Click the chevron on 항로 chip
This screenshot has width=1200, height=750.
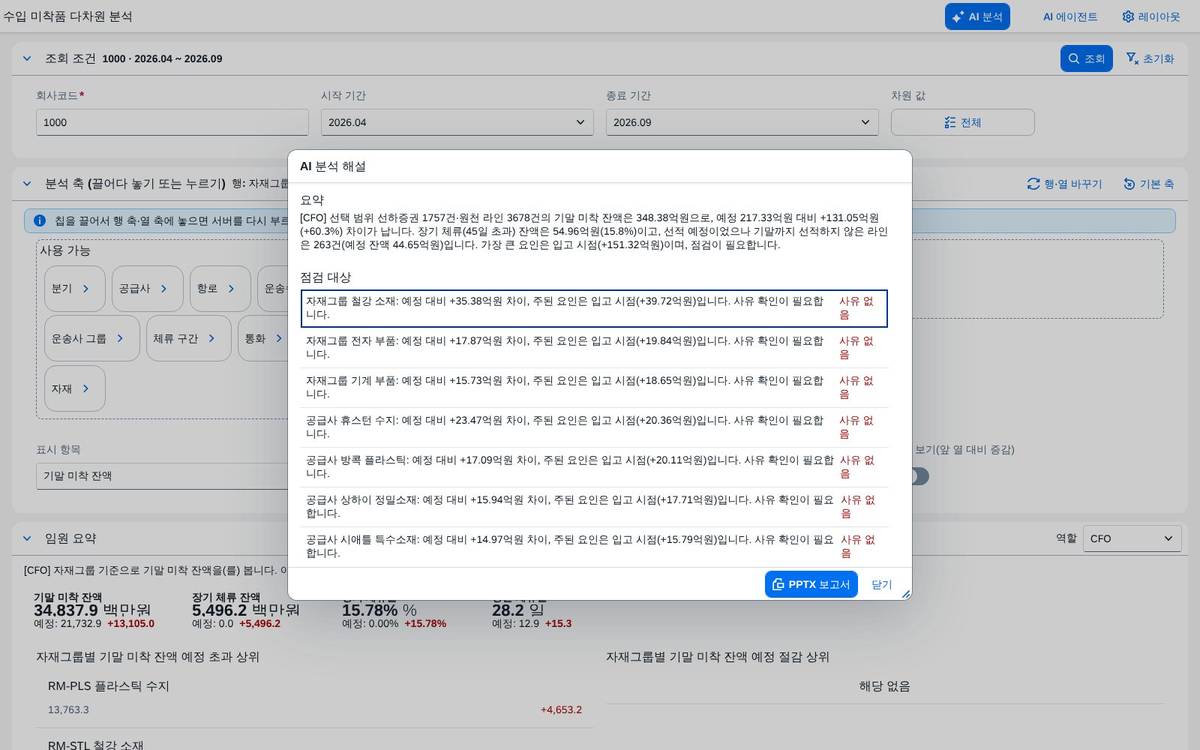coord(231,288)
